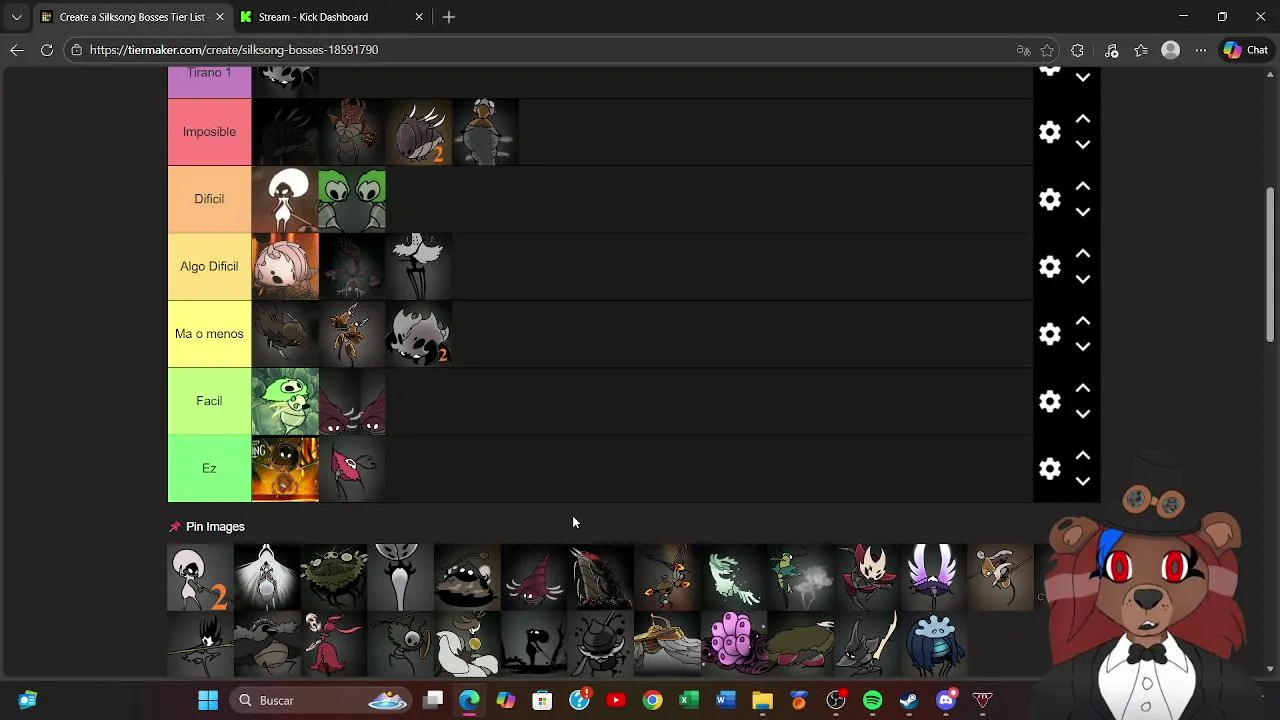Screen dimensions: 1280x720
Task: Select fiery boss image in Ez tier
Action: click(285, 468)
